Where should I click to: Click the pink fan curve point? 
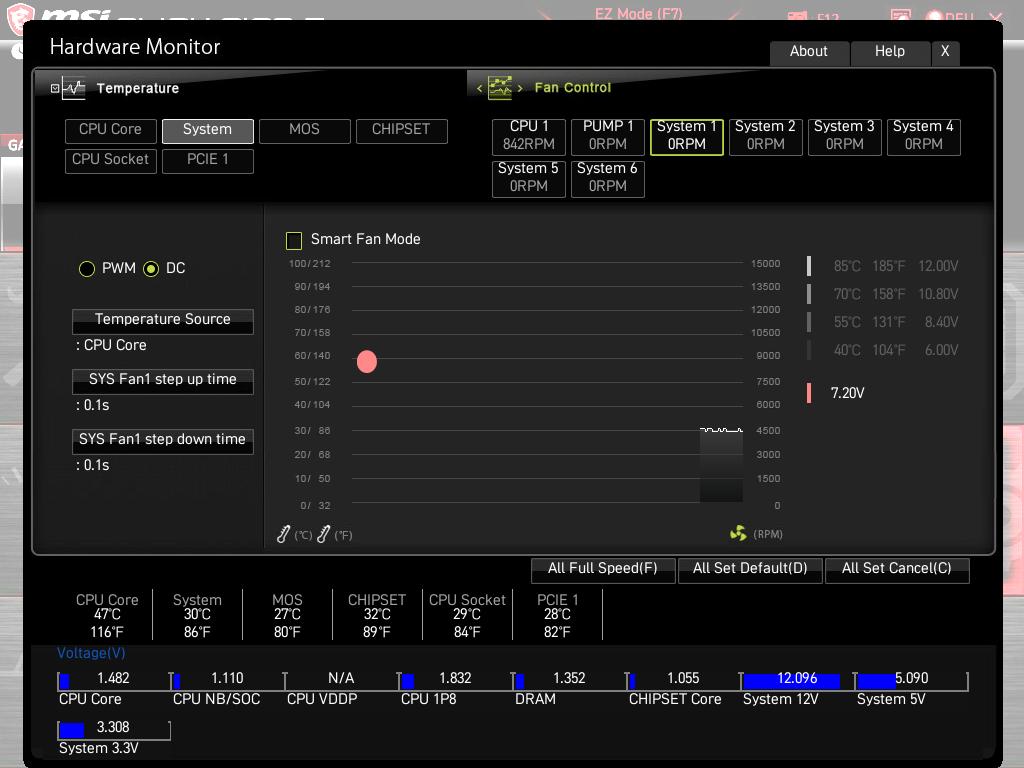pos(367,362)
